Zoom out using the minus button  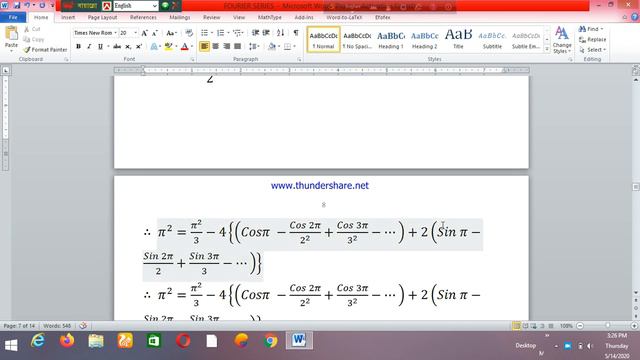580,326
